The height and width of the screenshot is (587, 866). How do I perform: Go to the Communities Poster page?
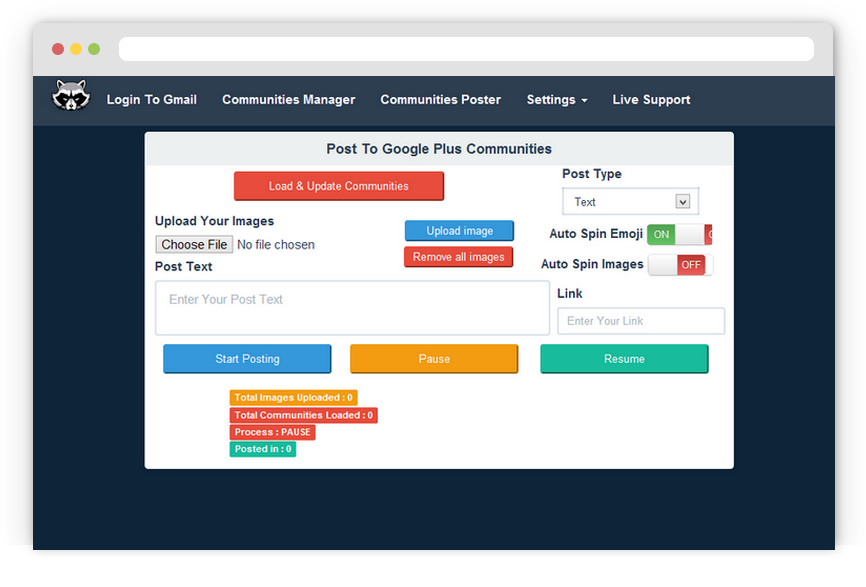tap(440, 100)
